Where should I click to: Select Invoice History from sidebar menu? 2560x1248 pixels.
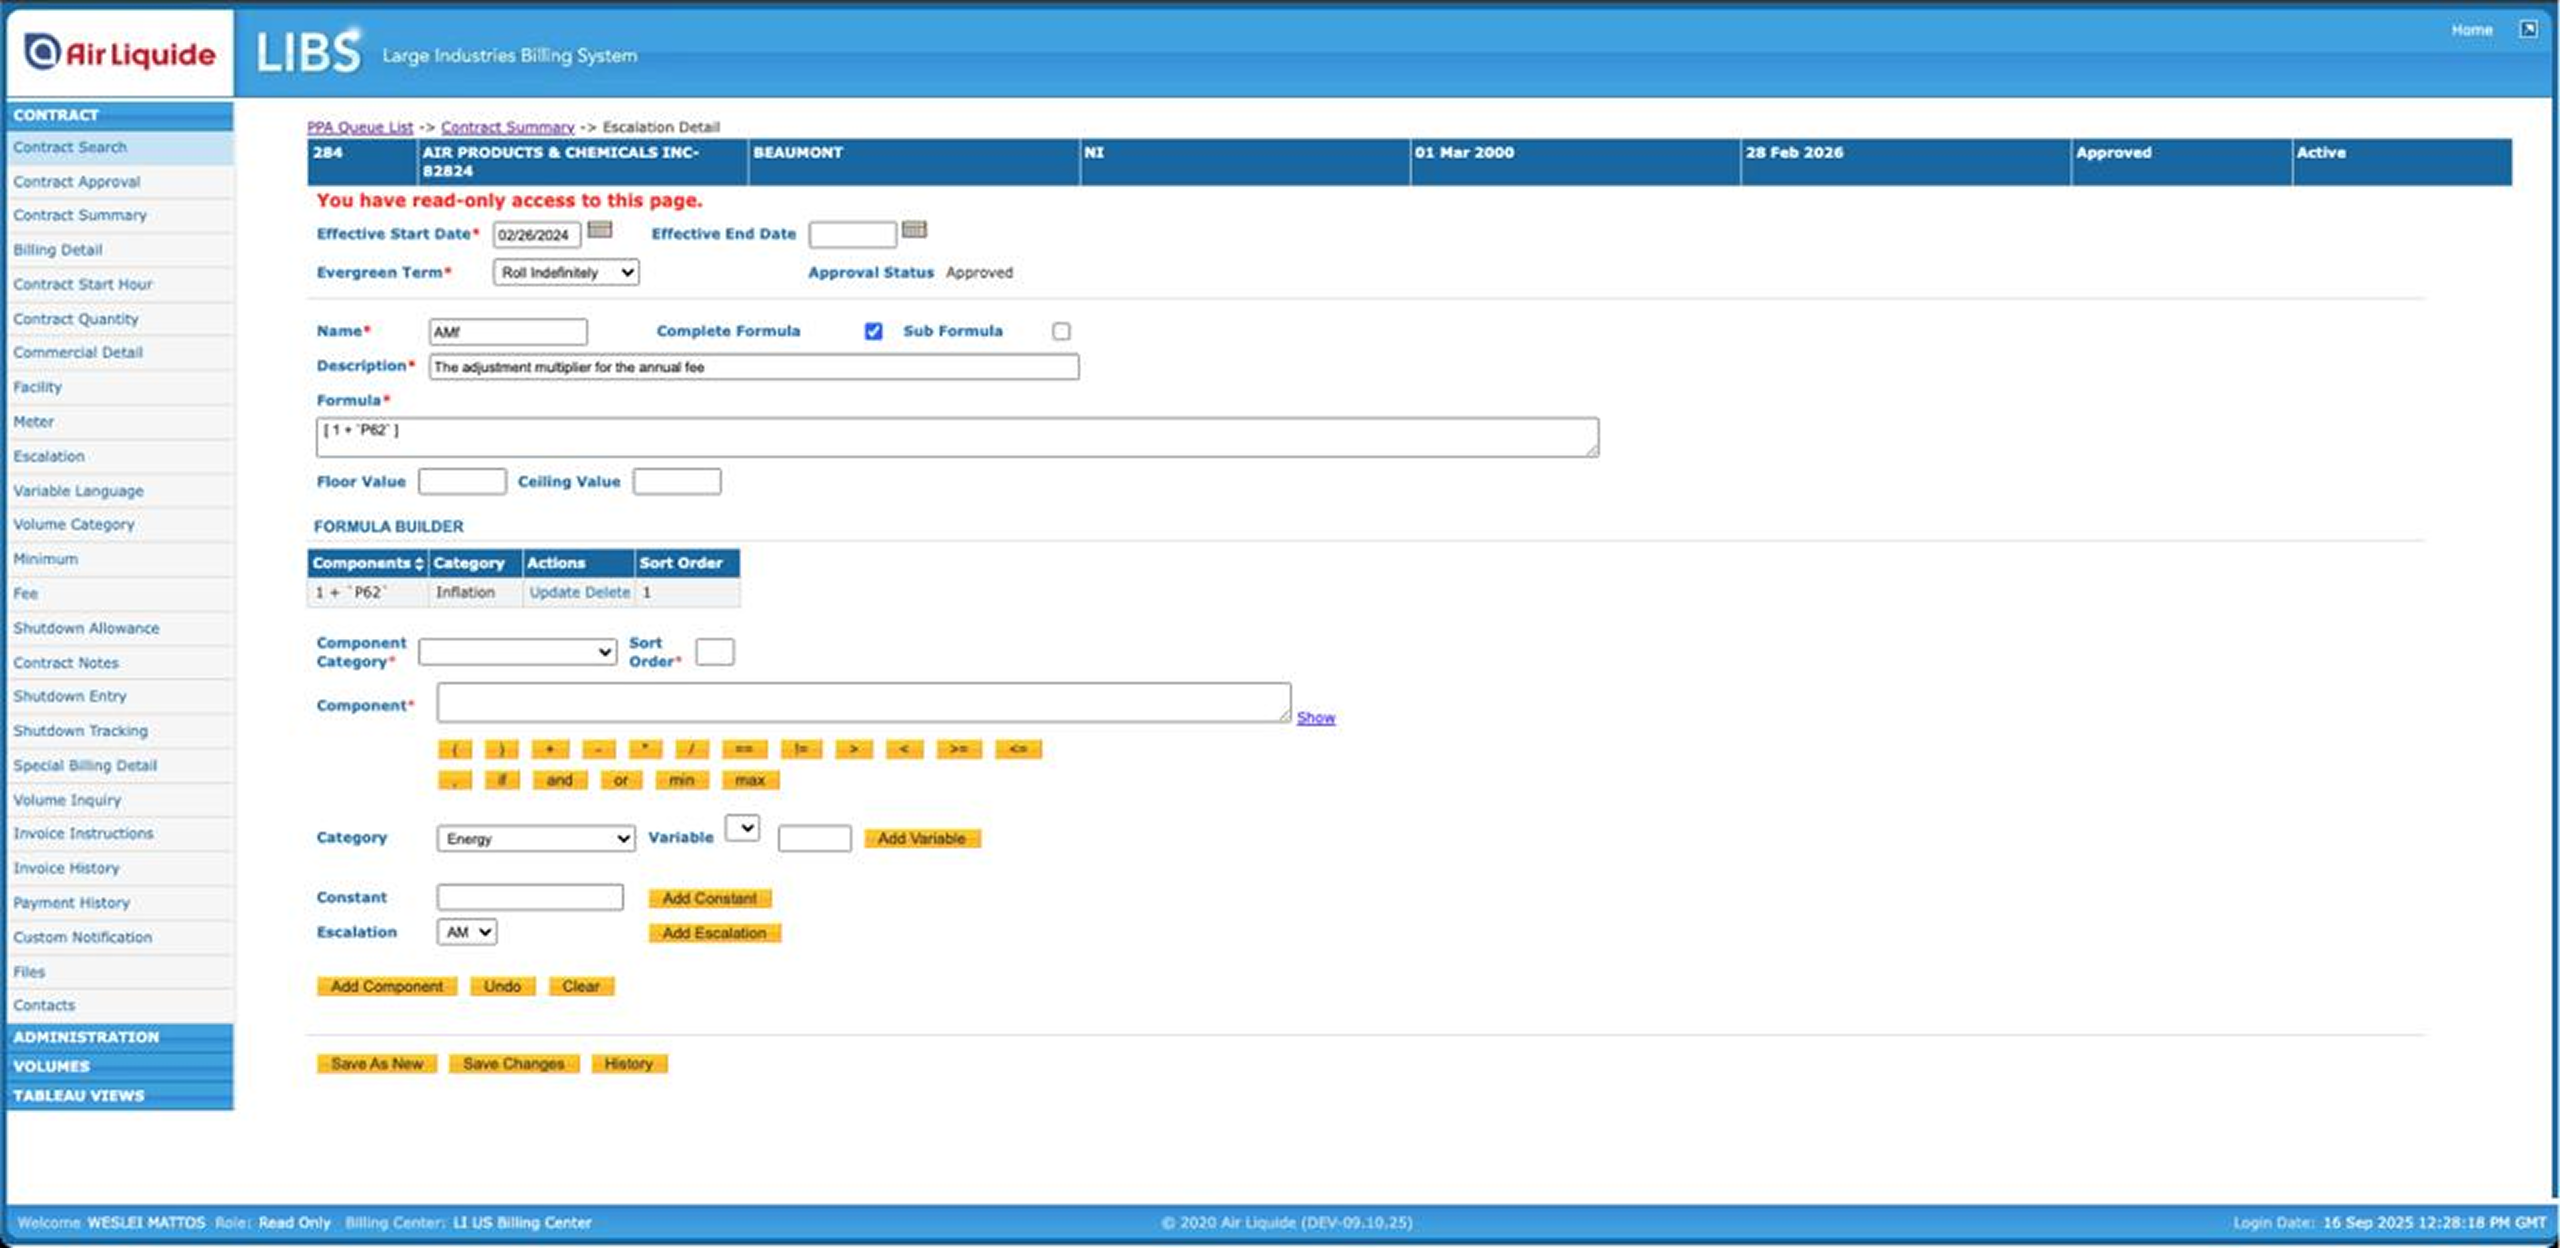pyautogui.click(x=66, y=868)
